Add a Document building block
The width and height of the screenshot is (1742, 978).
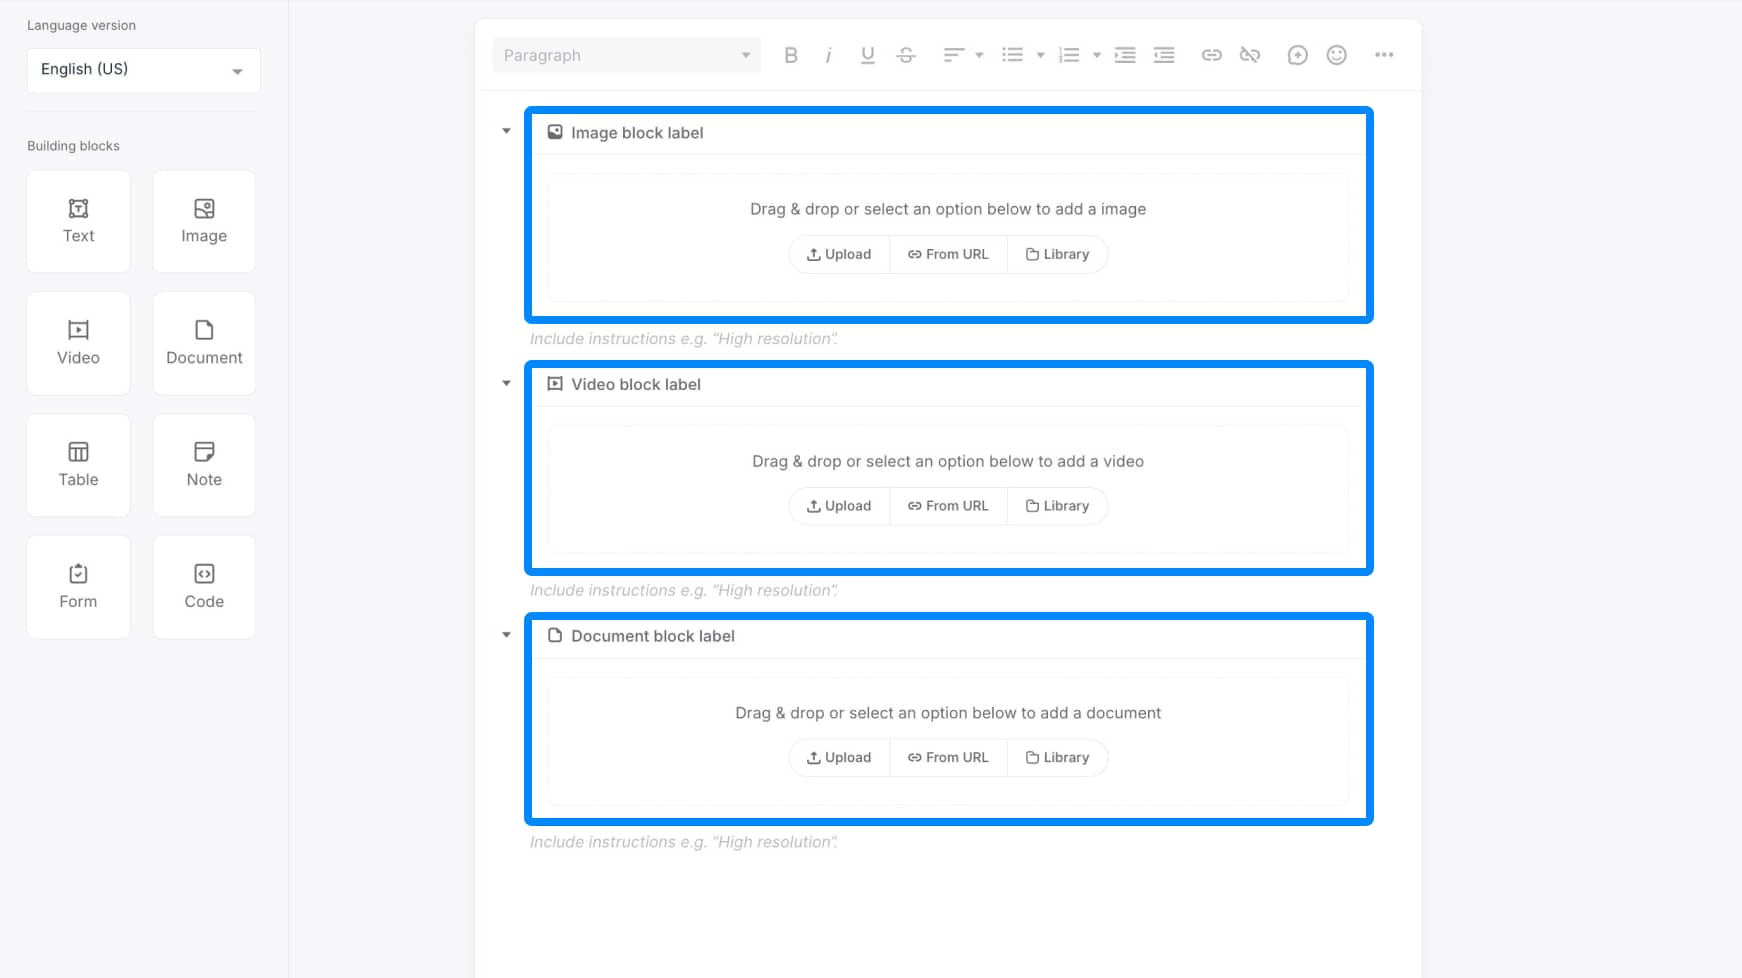[x=204, y=343]
